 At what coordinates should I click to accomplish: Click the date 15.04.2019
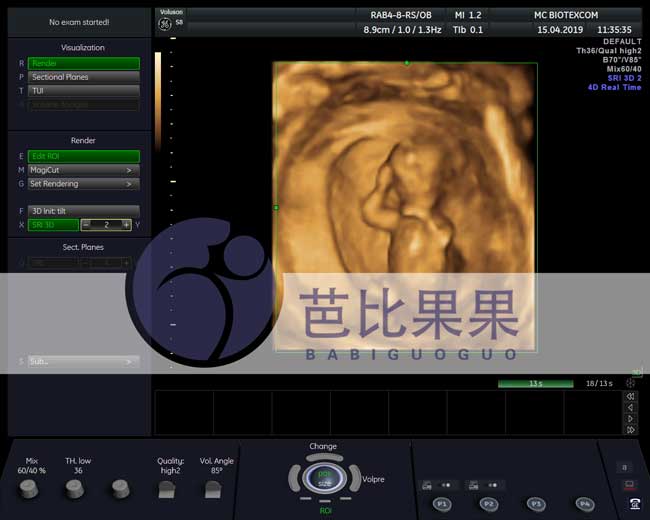(560, 30)
